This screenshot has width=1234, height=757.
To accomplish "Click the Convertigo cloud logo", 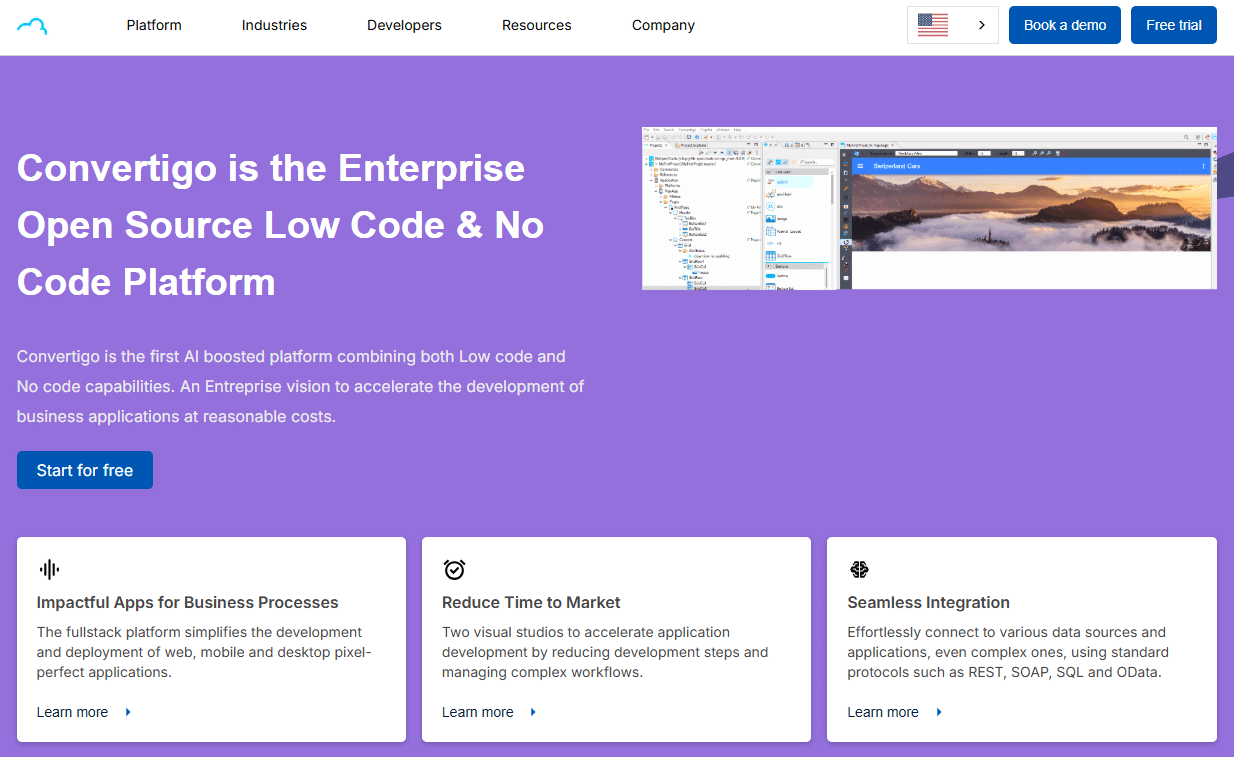I will [33, 25].
